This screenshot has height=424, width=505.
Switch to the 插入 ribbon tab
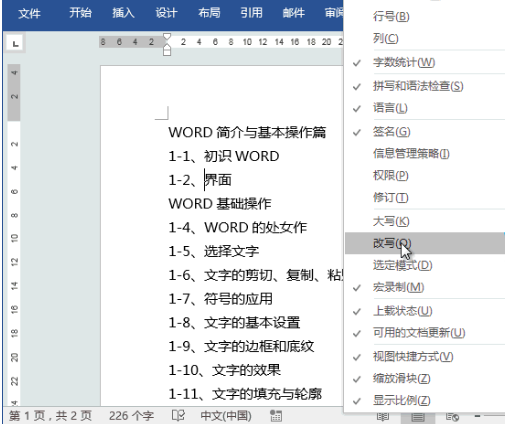[123, 13]
